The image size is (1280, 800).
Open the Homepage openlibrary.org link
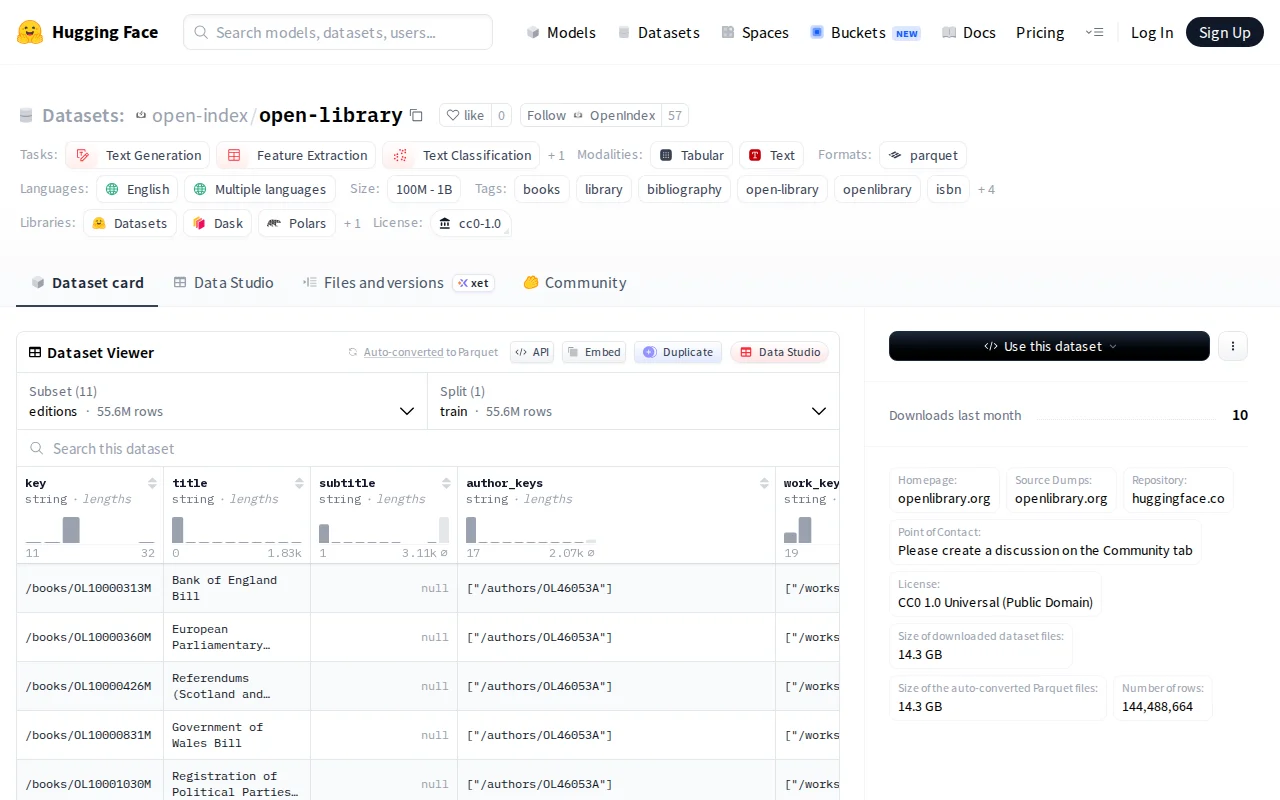(944, 498)
